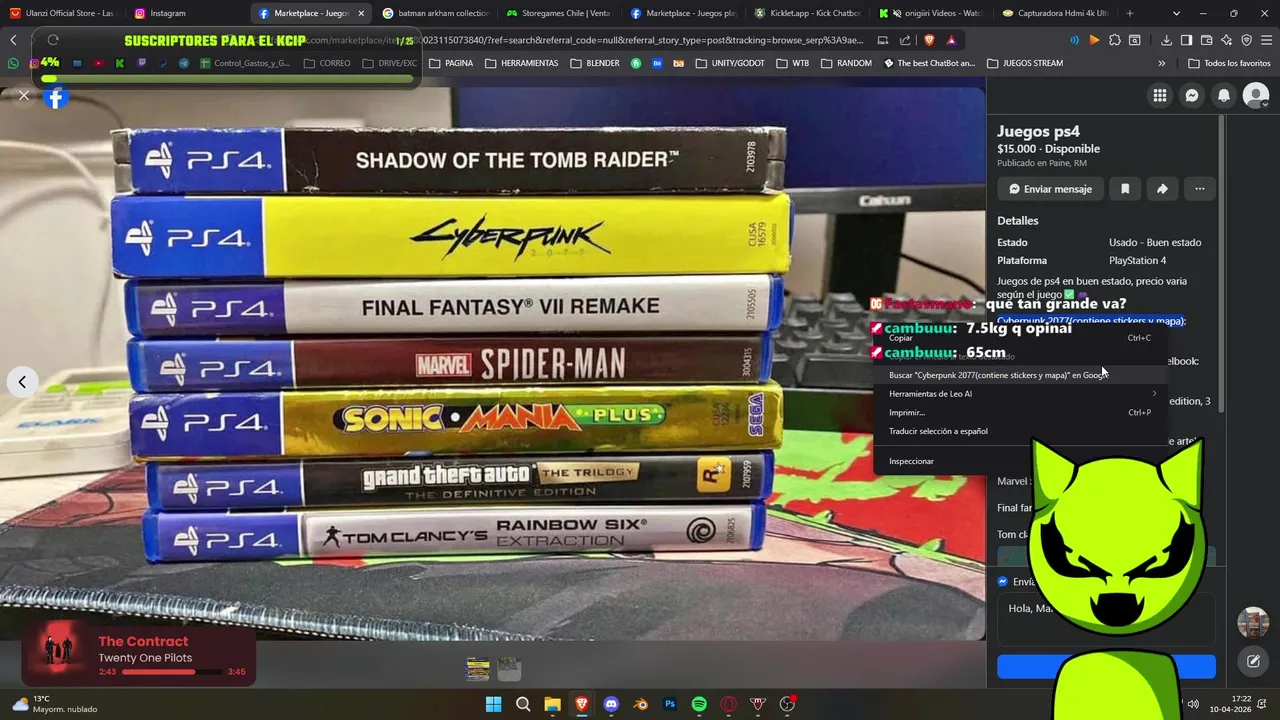Click Brave Rewards triangle icon
Viewport: 1280px width, 720px height.
951,40
